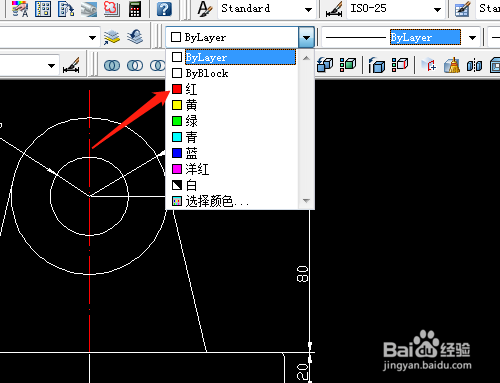Open the Markup Set Manager icon
500x383 pixels.
point(112,9)
